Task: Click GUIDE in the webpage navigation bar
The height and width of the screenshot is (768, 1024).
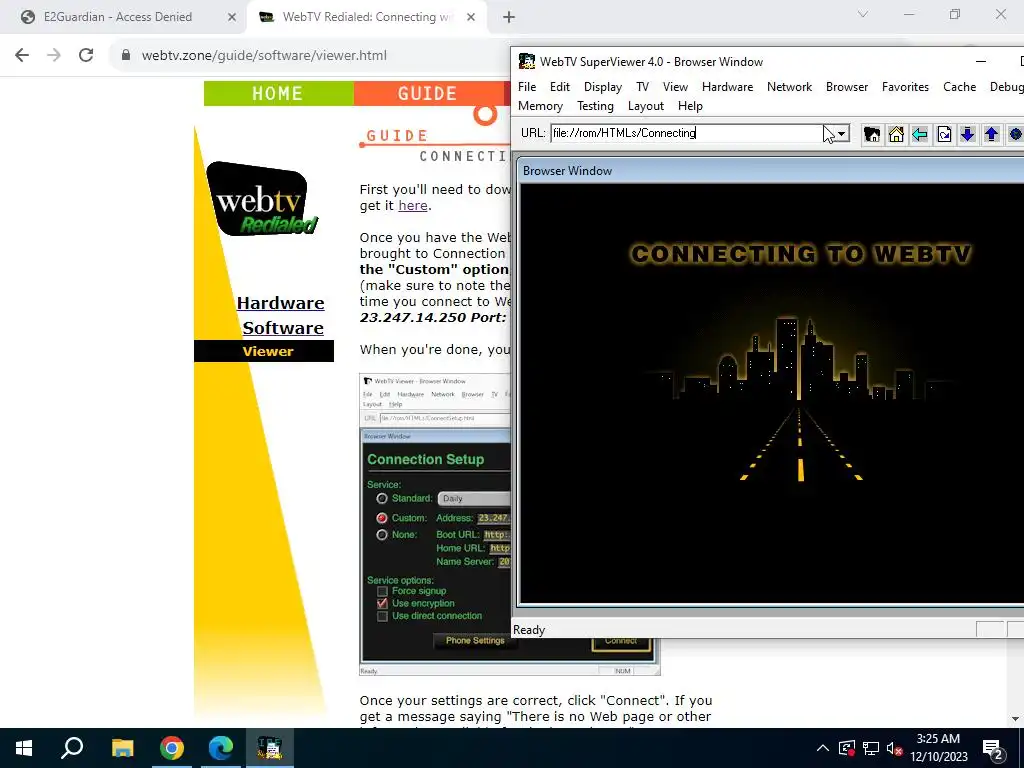Action: [428, 93]
